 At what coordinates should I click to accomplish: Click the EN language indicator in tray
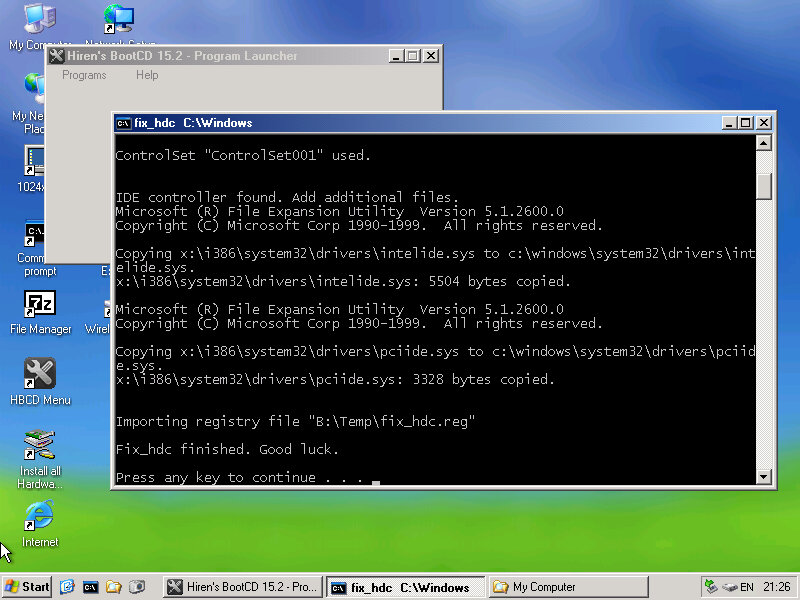746,587
